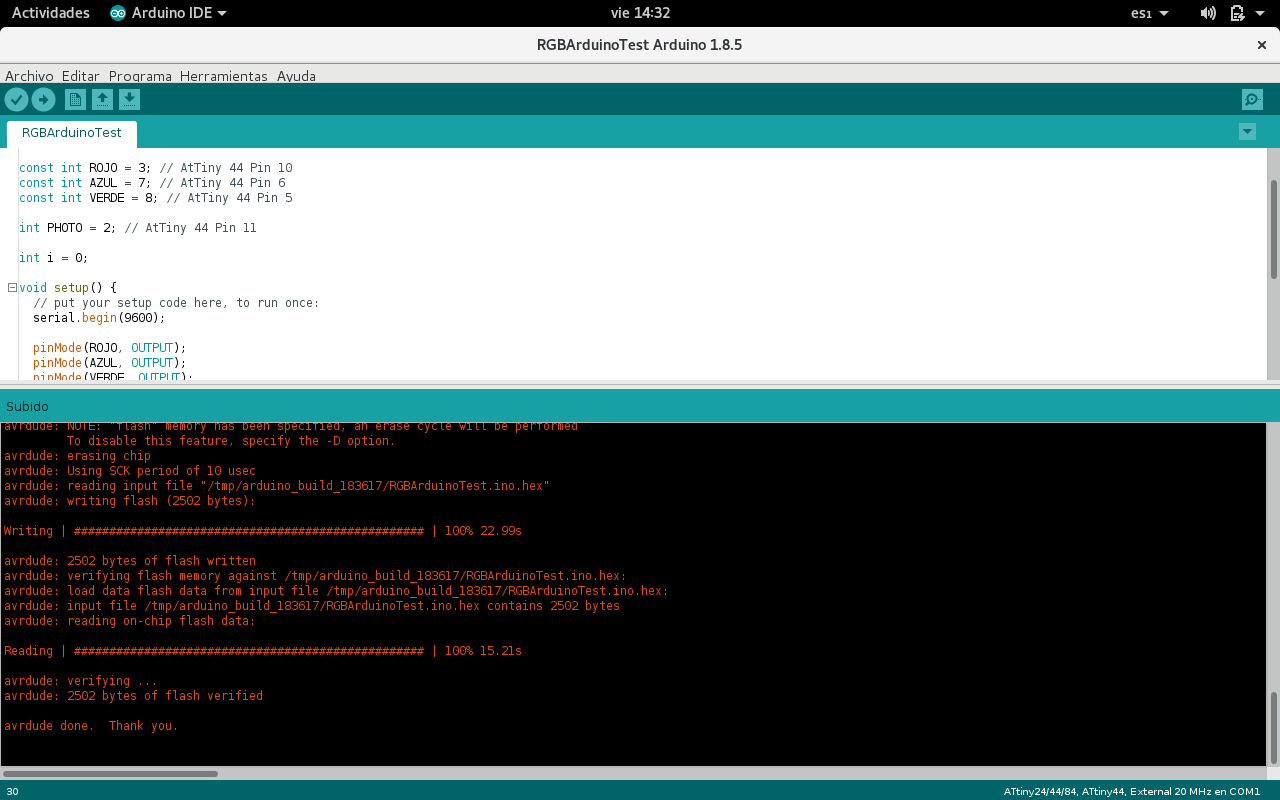Click the line number 30 in status bar

pos(12,792)
